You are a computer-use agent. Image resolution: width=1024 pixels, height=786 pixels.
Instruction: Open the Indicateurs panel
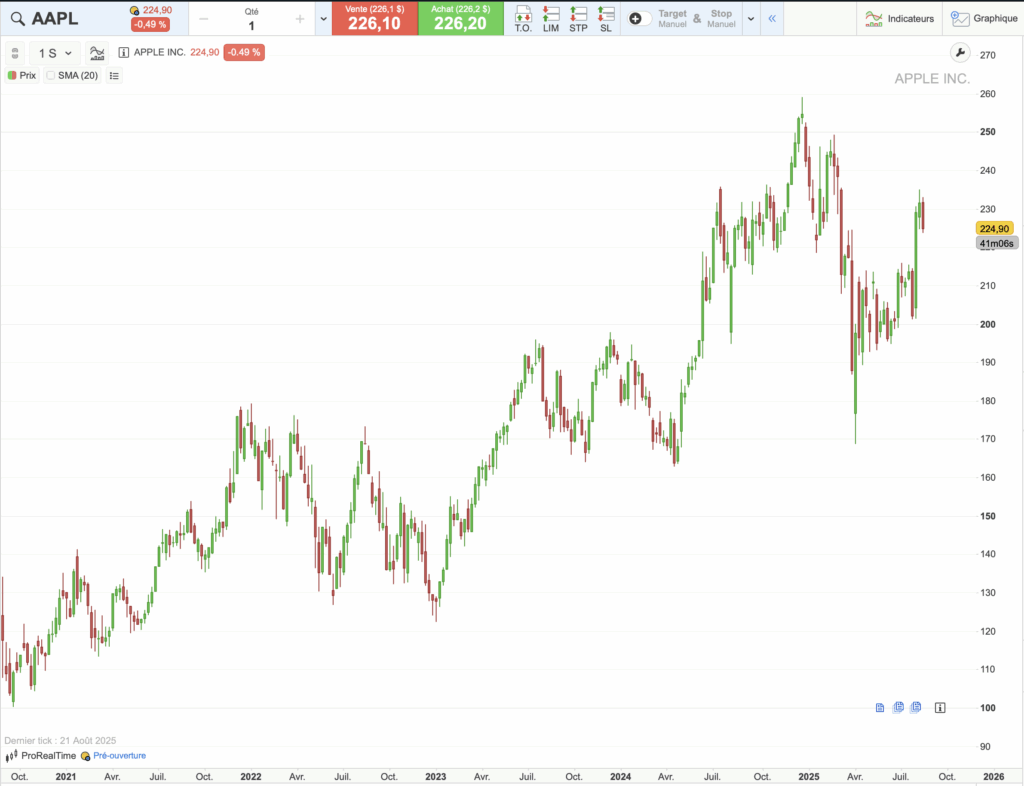point(898,18)
